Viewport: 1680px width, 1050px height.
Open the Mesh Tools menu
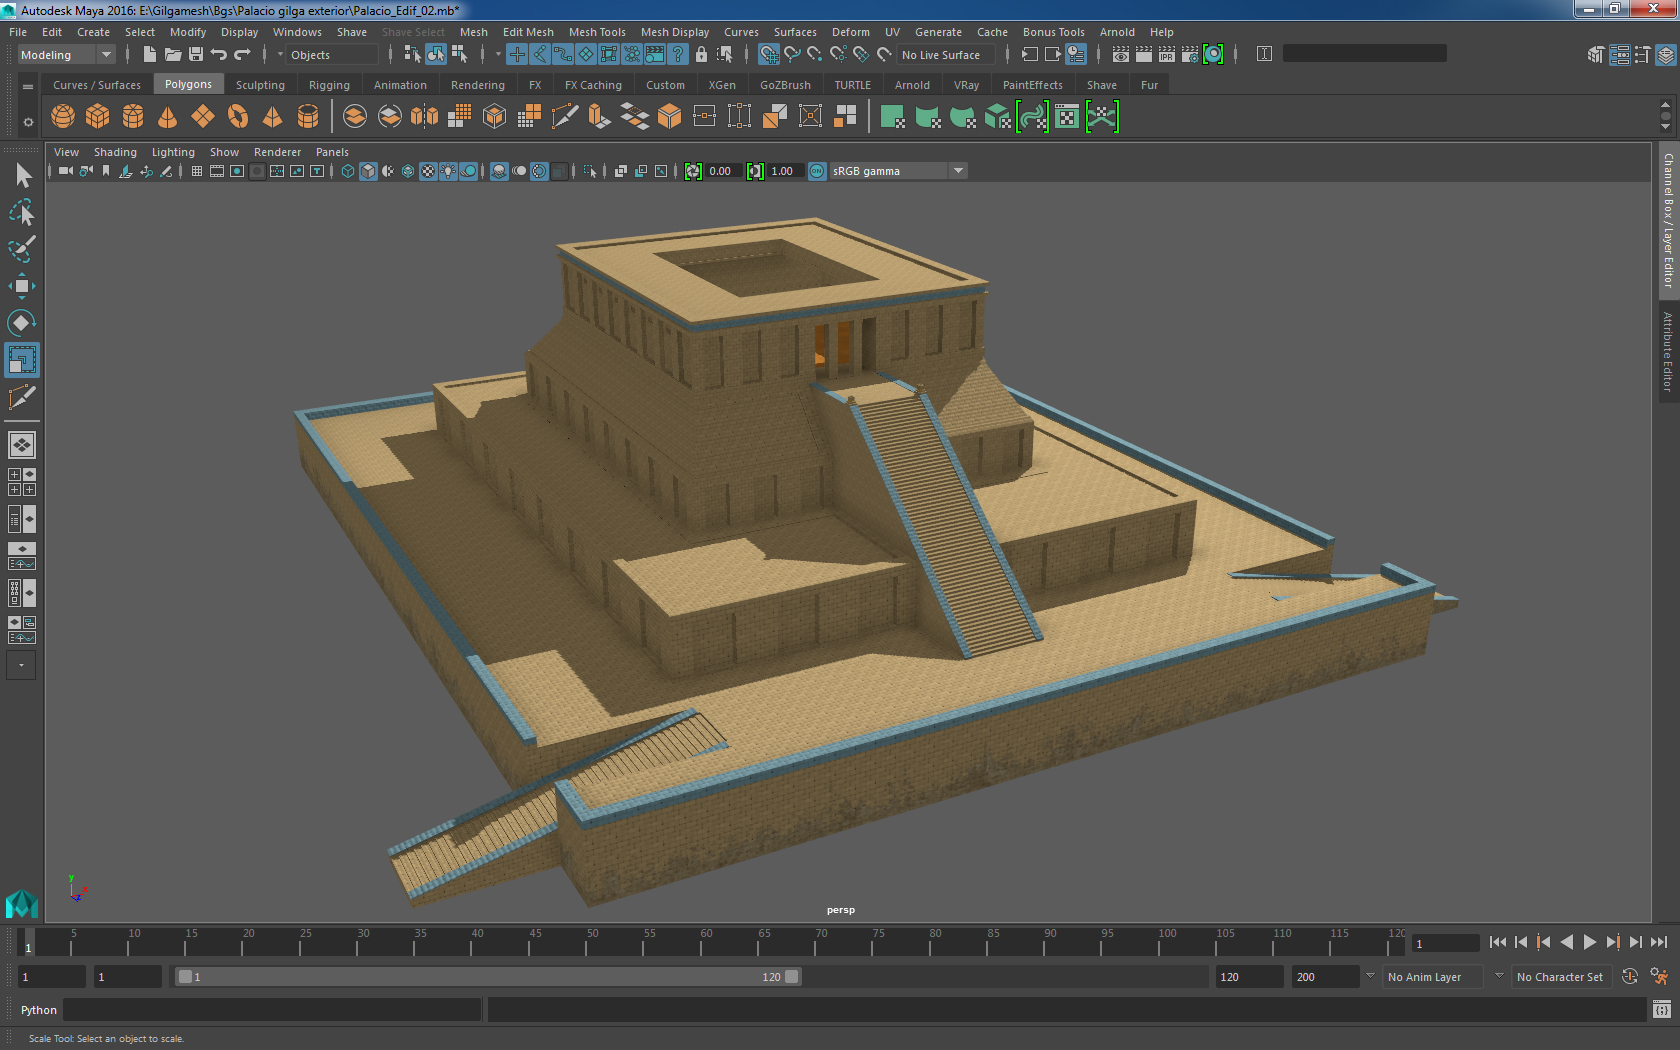[x=596, y=32]
